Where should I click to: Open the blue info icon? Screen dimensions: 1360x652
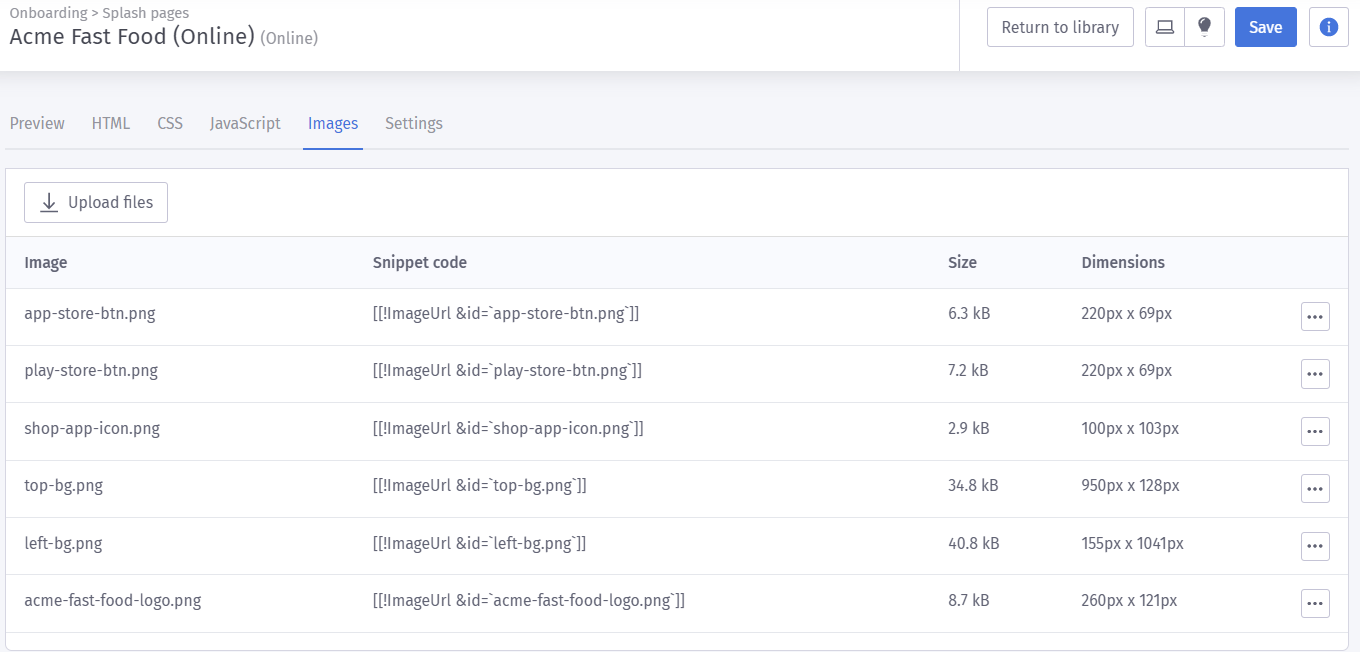(x=1329, y=28)
